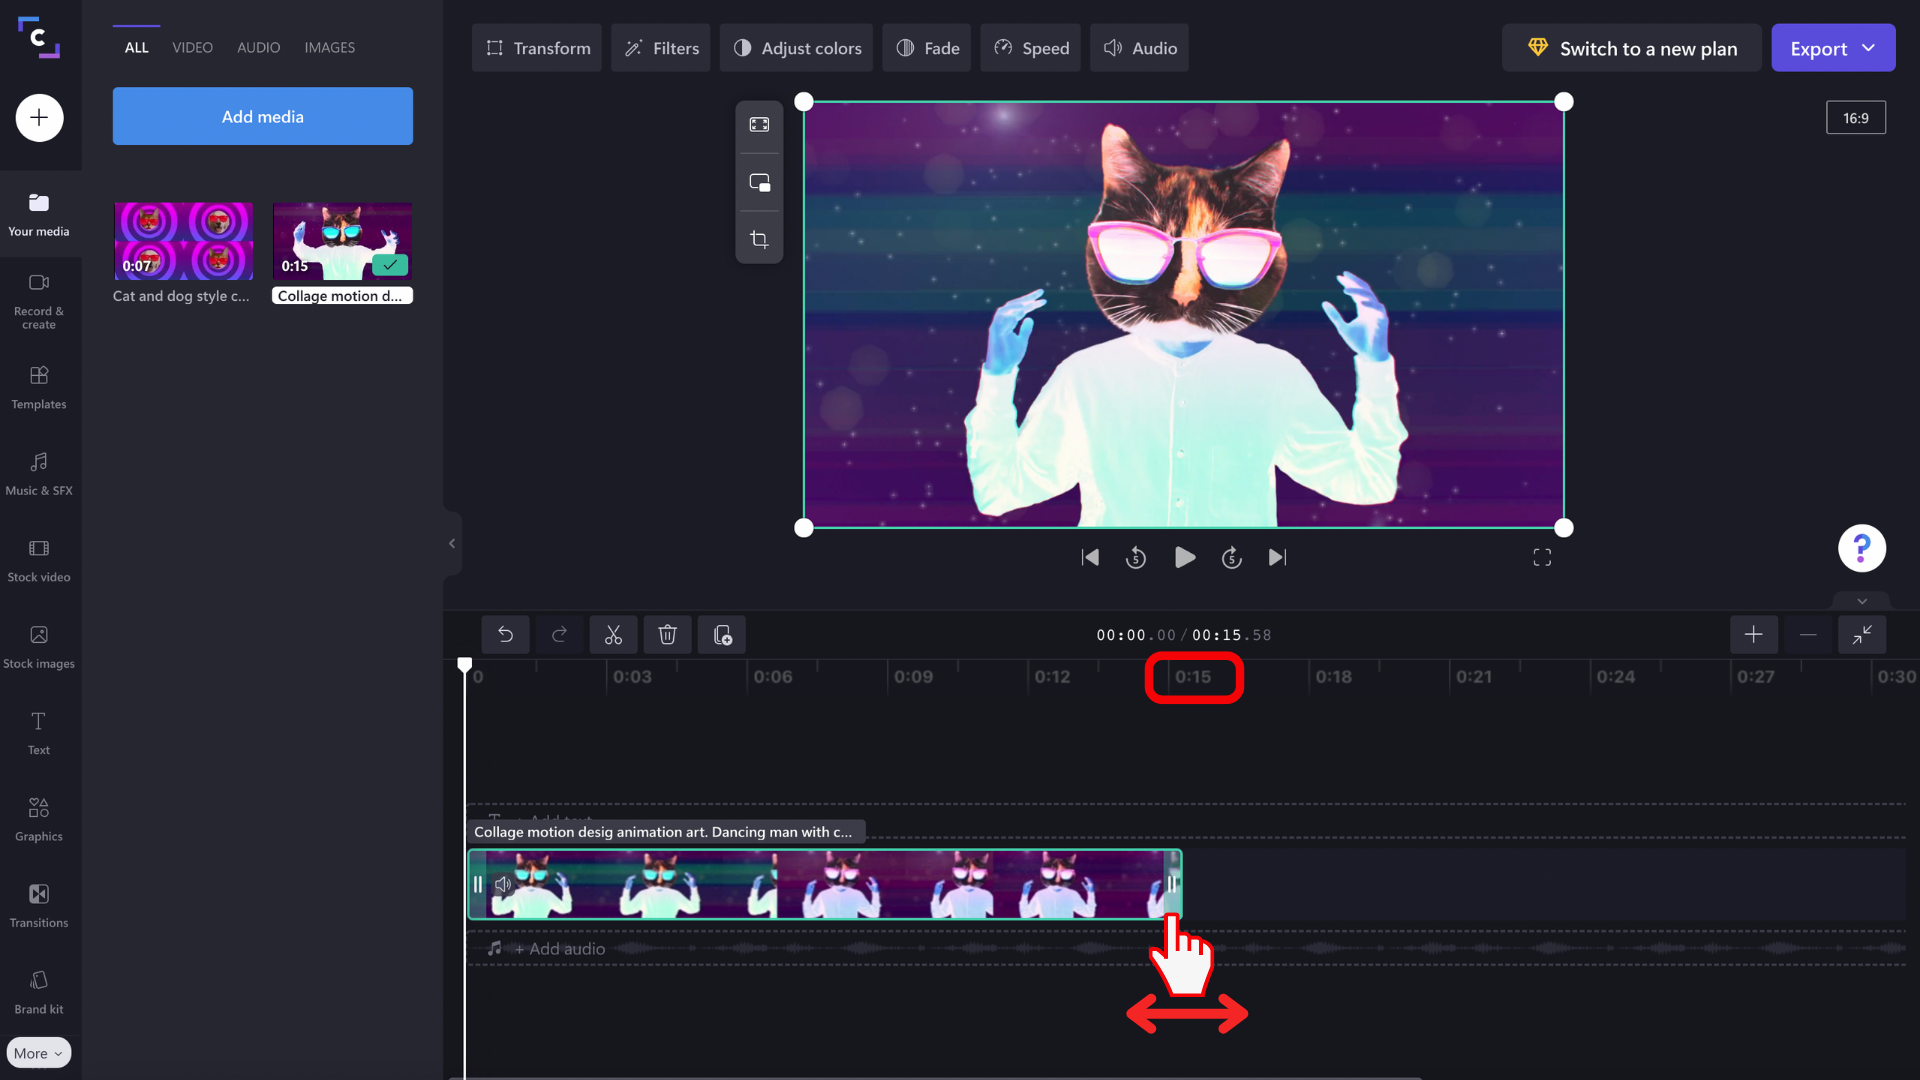Image resolution: width=1920 pixels, height=1080 pixels.
Task: Switch to the VIDEO tab
Action: tap(192, 47)
